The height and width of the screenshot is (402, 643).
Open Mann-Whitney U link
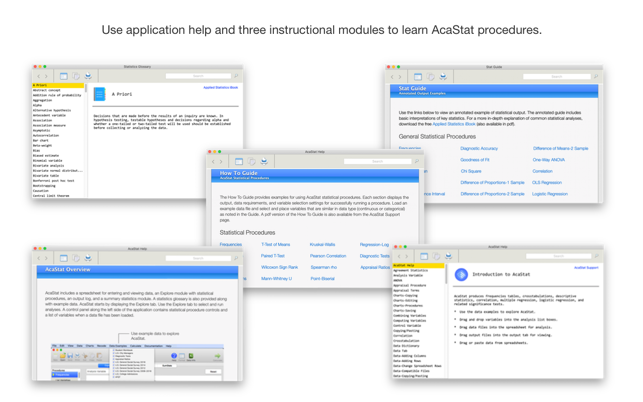pos(277,279)
